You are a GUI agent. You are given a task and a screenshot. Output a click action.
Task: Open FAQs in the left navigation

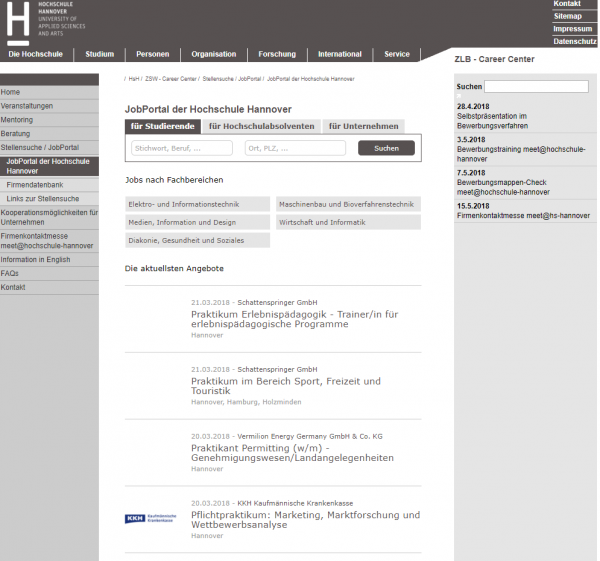[49, 273]
